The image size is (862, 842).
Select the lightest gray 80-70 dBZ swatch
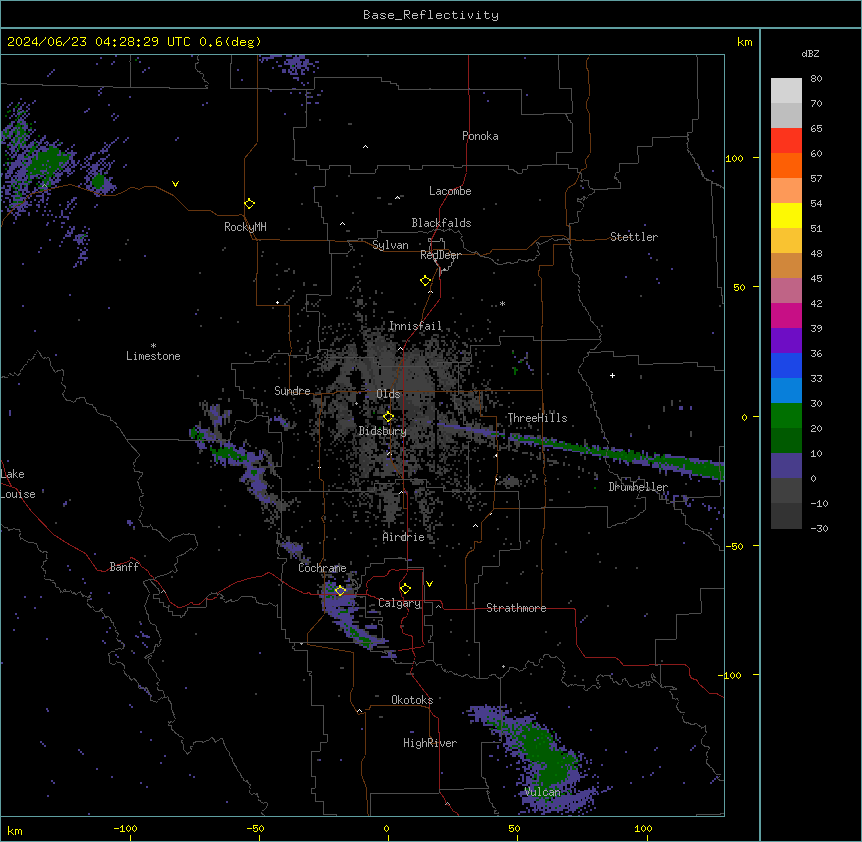pyautogui.click(x=786, y=91)
